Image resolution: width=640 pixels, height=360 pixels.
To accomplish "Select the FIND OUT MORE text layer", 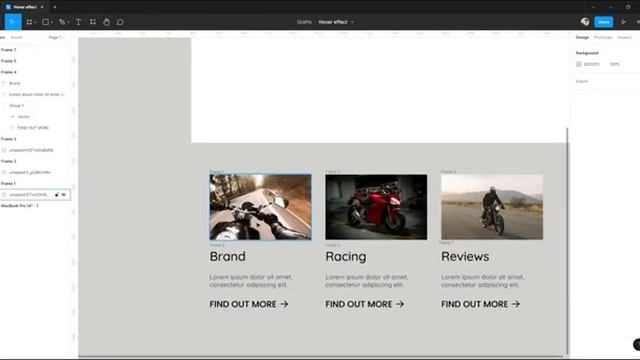I will [33, 128].
